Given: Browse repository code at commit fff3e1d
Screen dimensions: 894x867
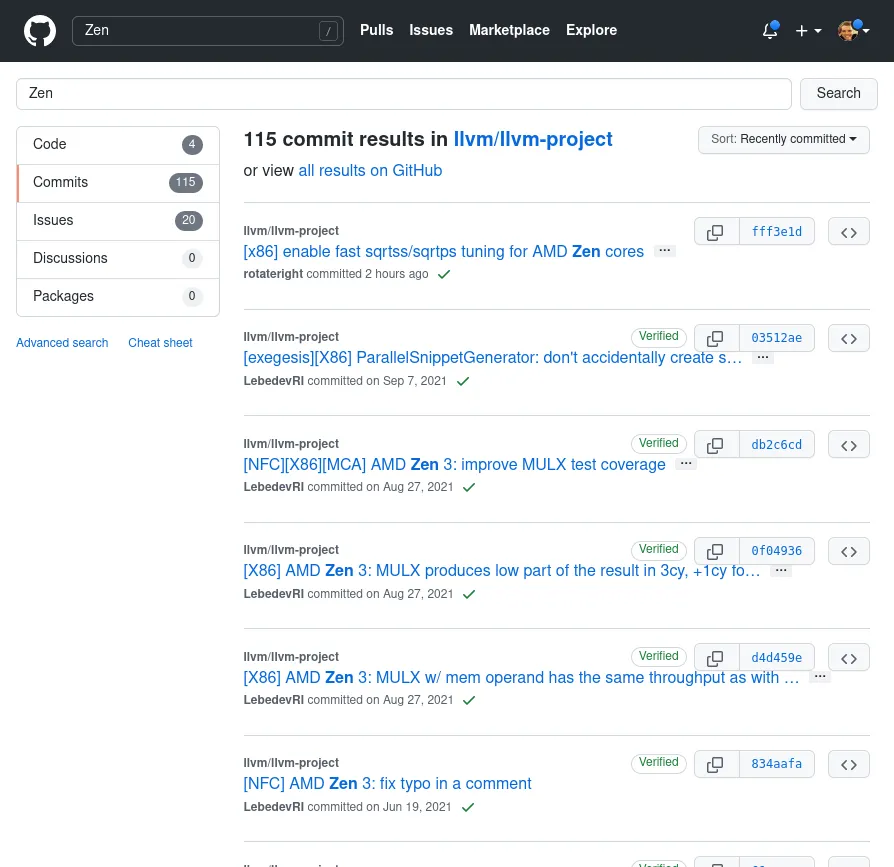Looking at the screenshot, I should pos(849,231).
